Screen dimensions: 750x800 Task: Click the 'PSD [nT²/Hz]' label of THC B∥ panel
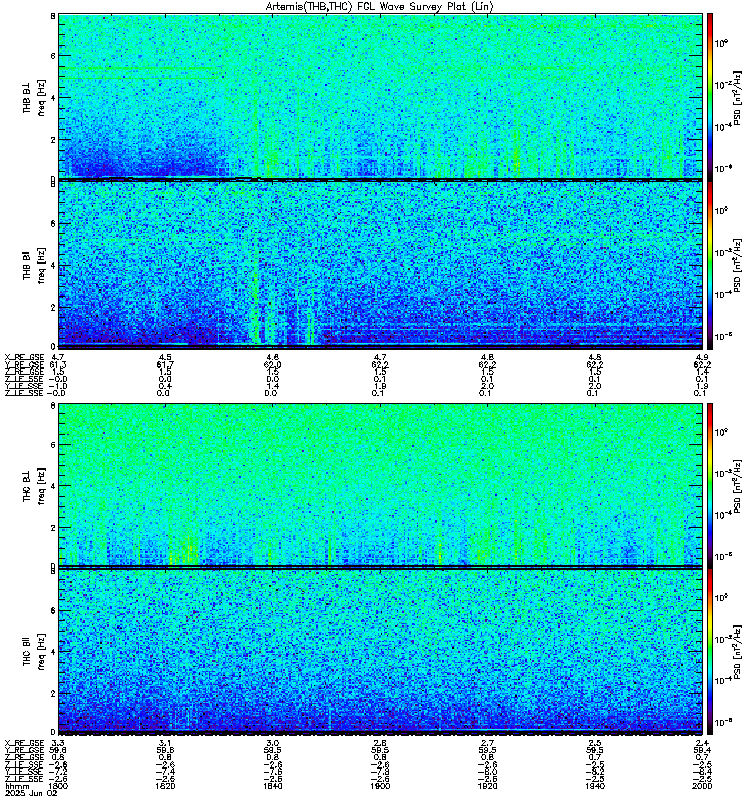738,652
